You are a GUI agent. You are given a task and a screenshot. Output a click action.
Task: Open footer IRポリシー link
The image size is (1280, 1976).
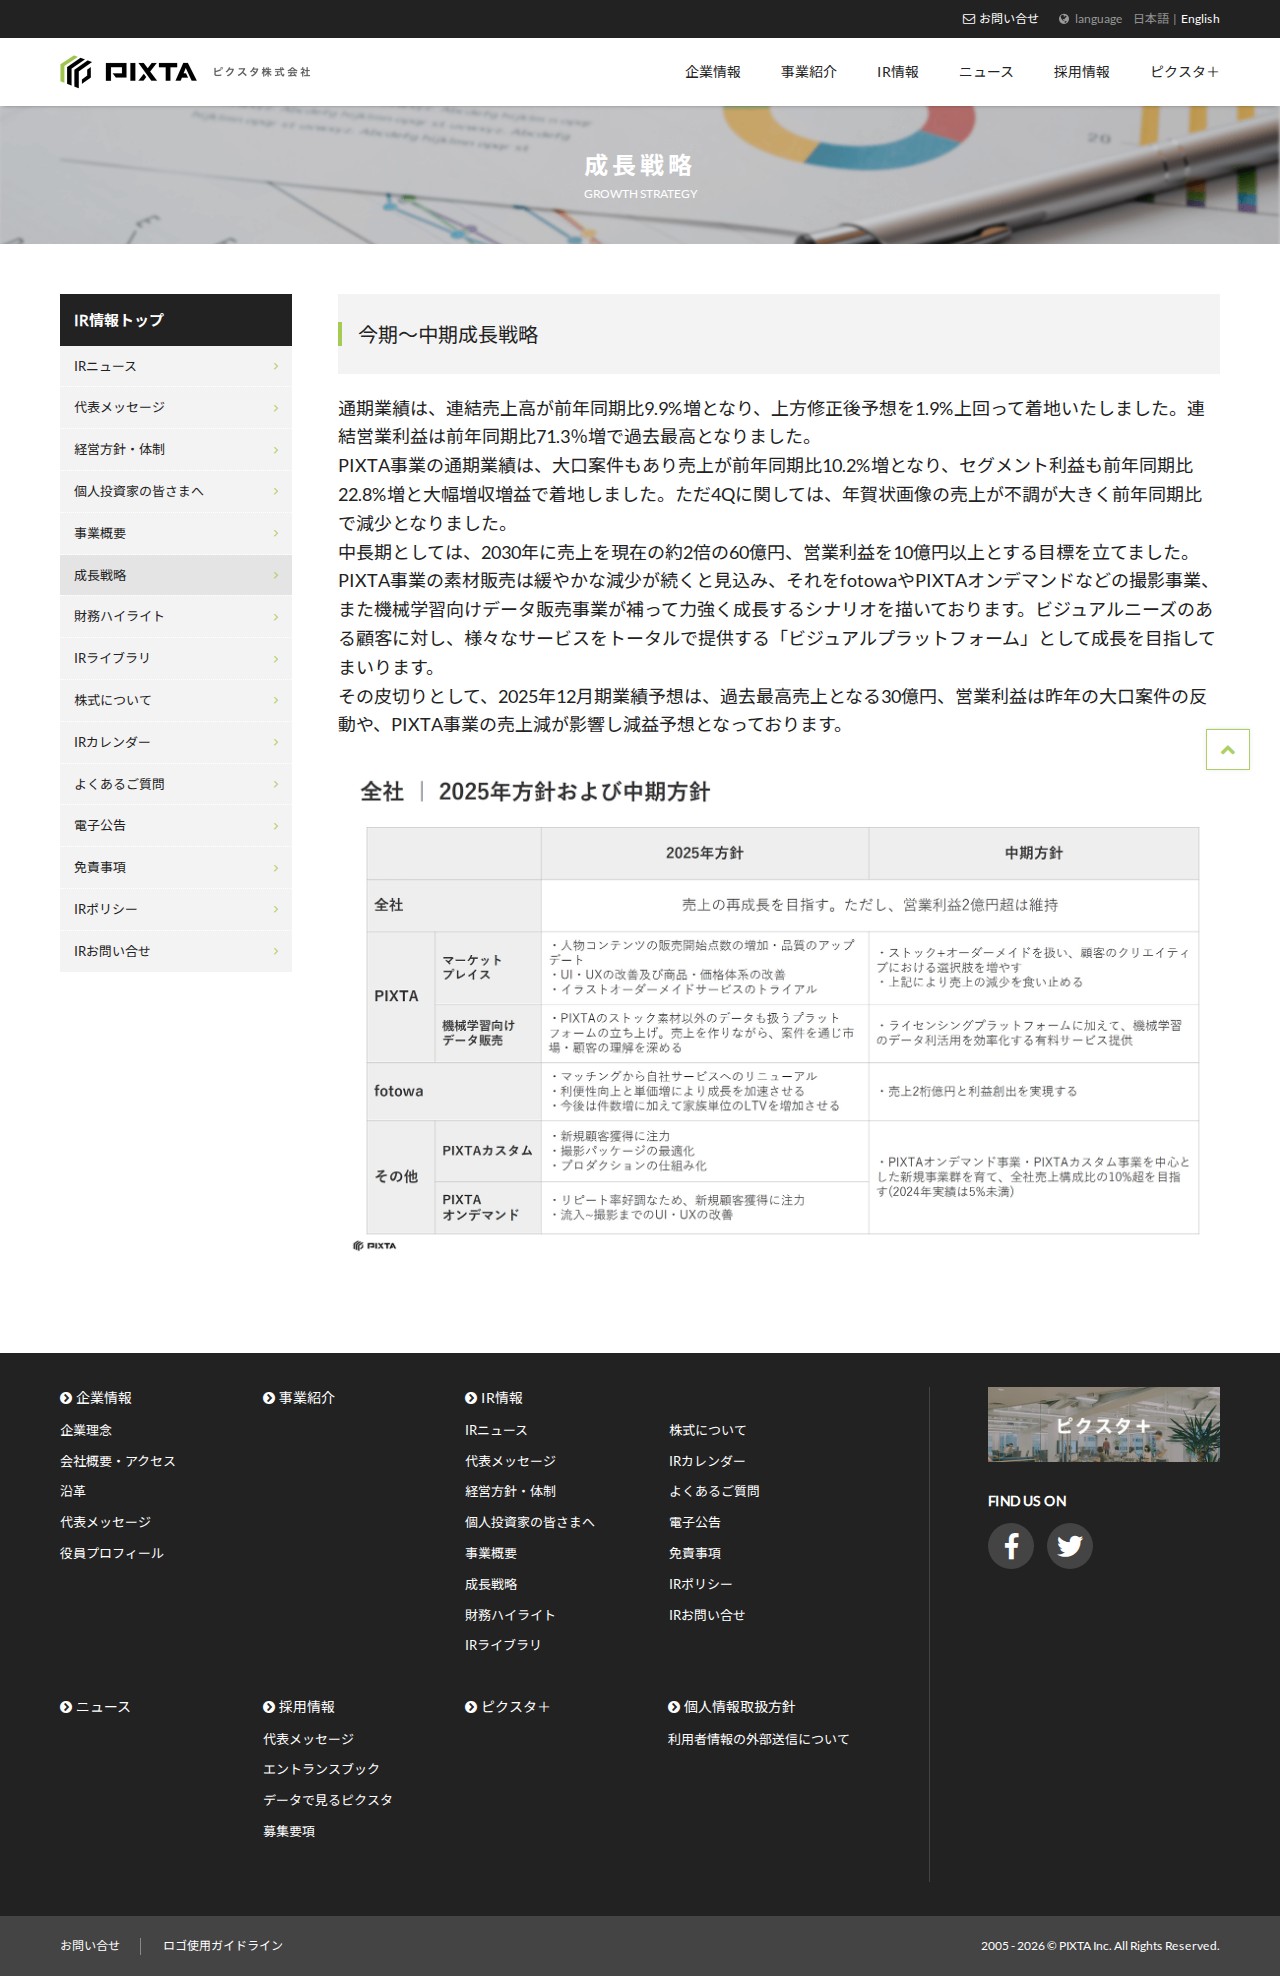[701, 1585]
